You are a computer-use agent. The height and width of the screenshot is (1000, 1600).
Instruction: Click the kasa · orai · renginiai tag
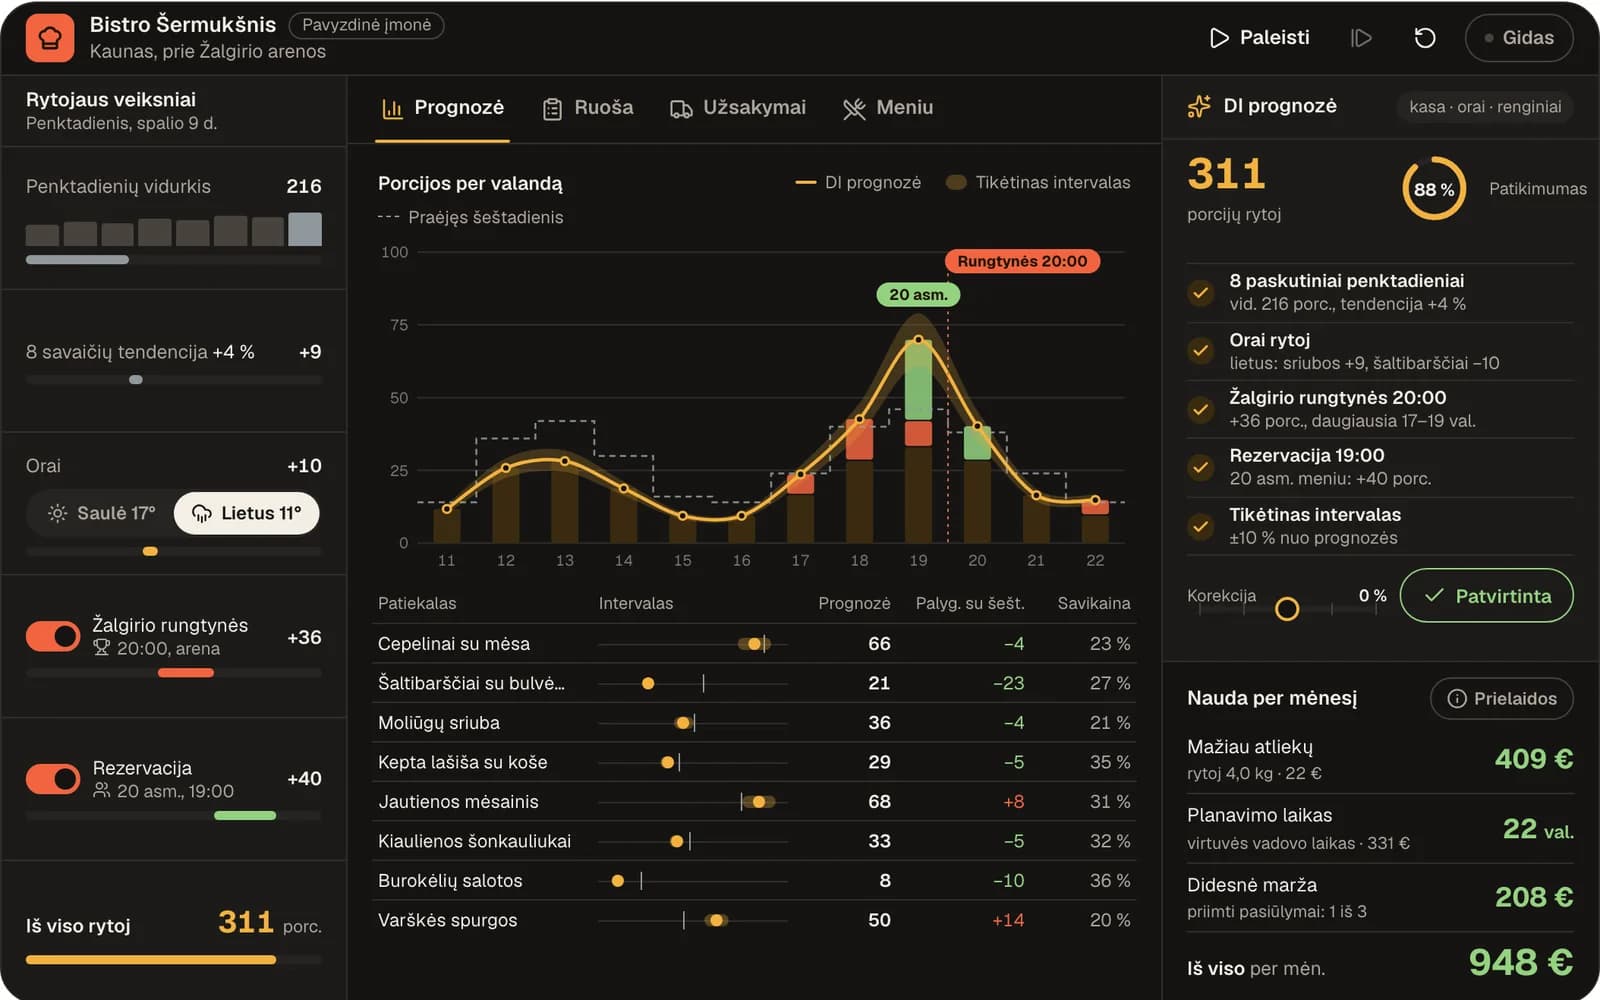1485,107
